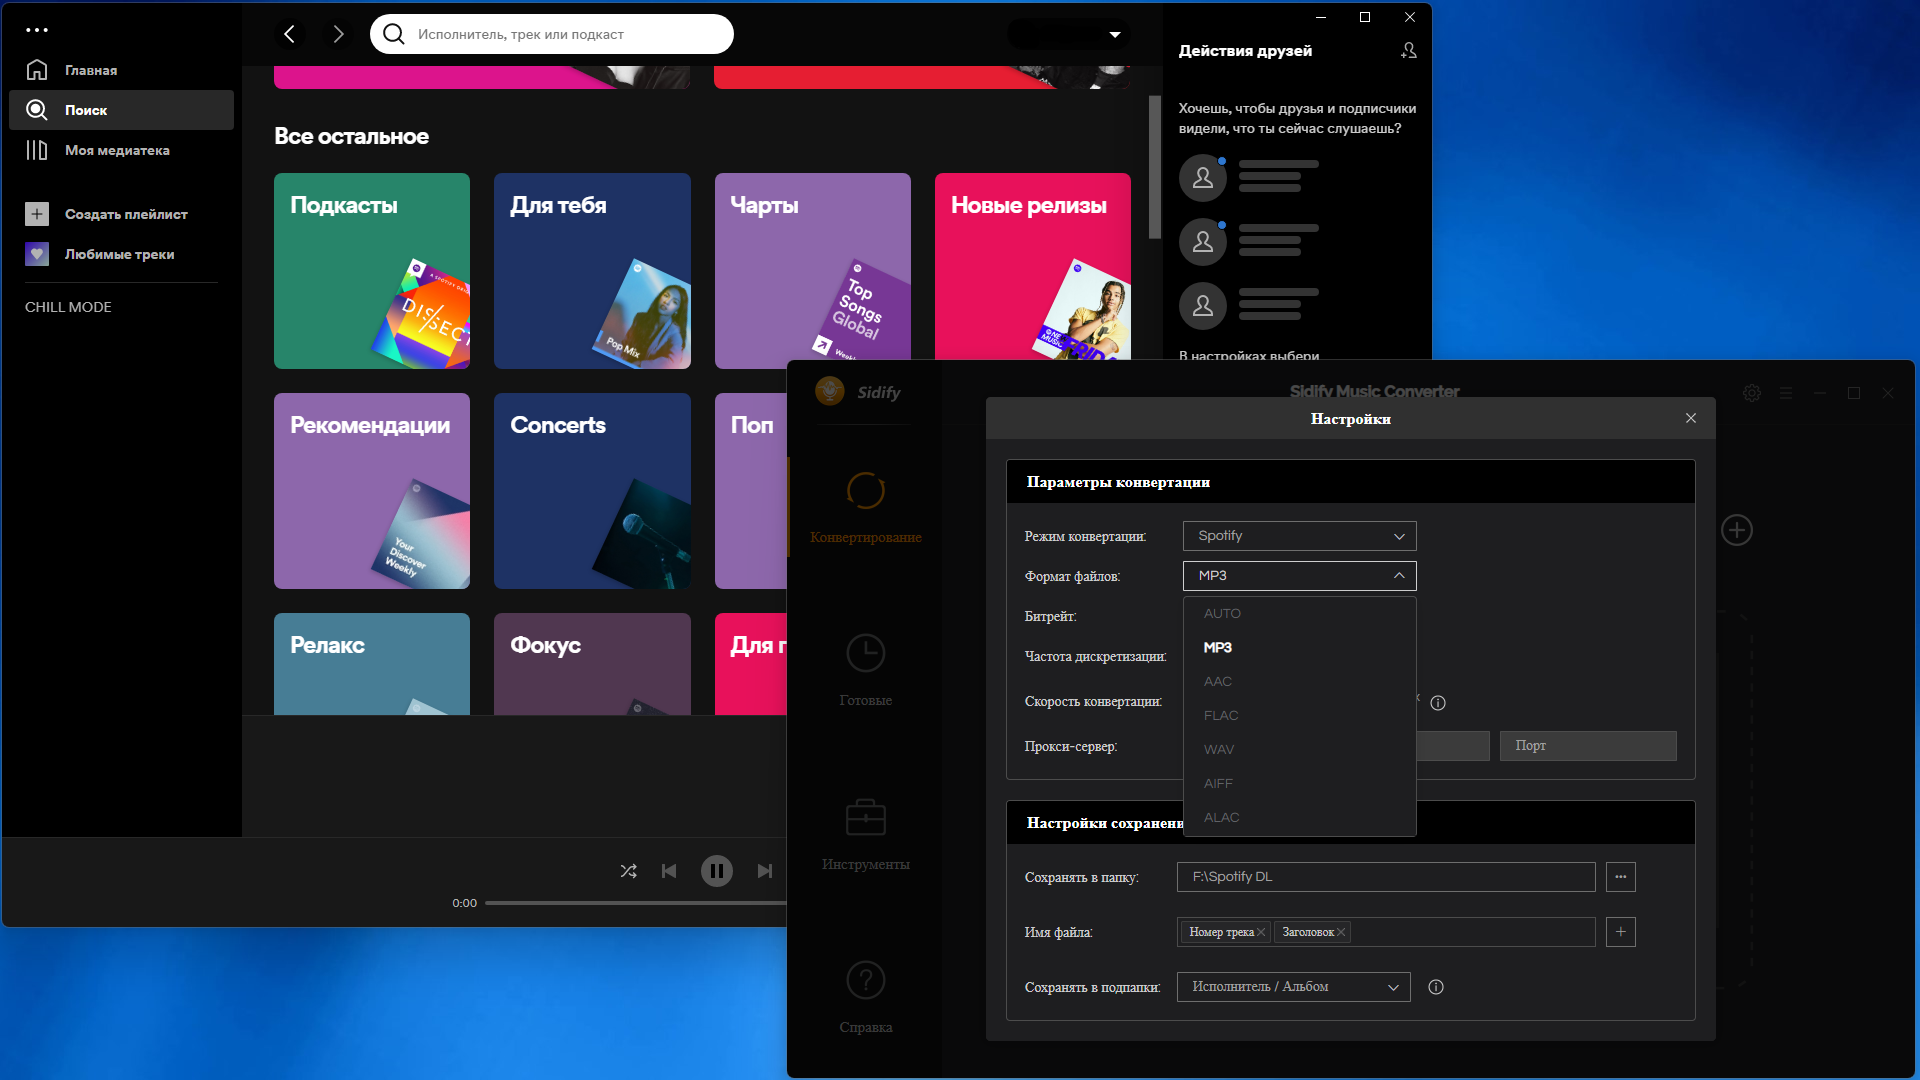Viewport: 1920px width, 1080px height.
Task: Open the Для тебя category card
Action: click(592, 271)
